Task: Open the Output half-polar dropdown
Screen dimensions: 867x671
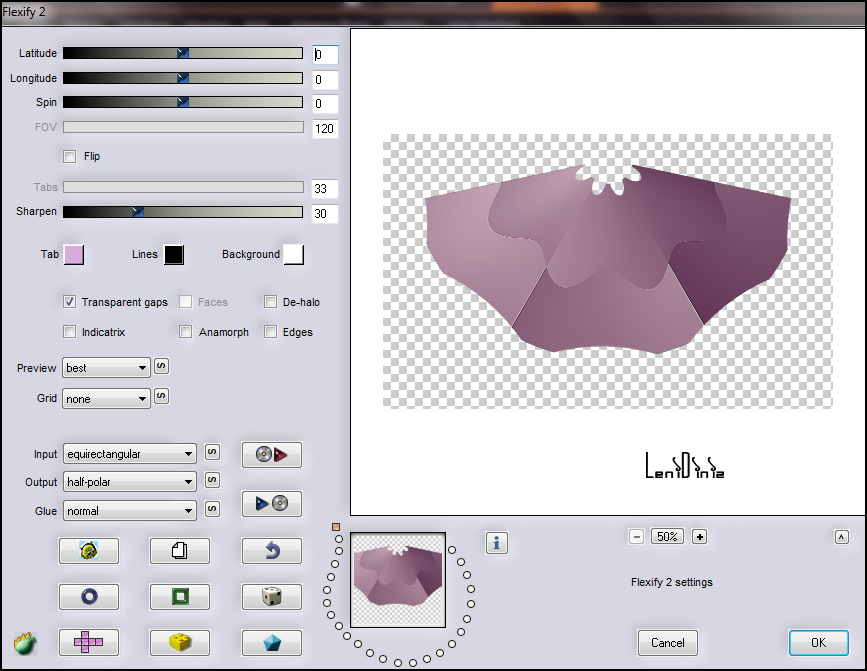Action: (x=130, y=482)
